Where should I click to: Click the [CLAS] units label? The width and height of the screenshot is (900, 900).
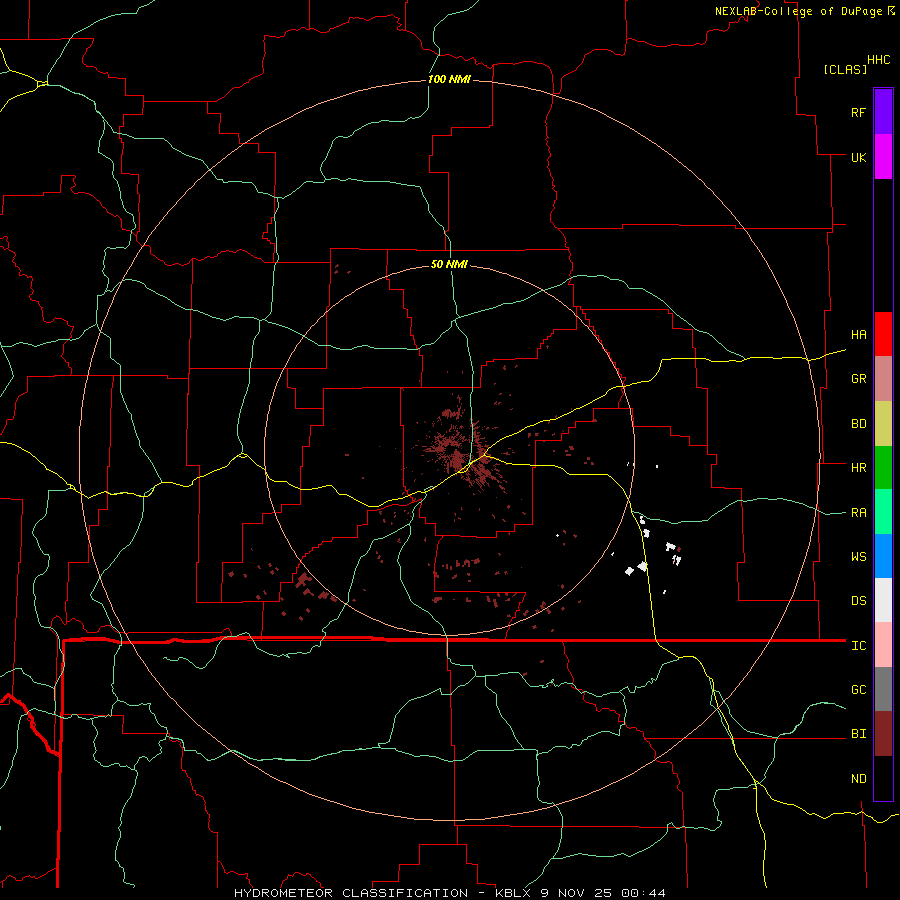[x=845, y=70]
